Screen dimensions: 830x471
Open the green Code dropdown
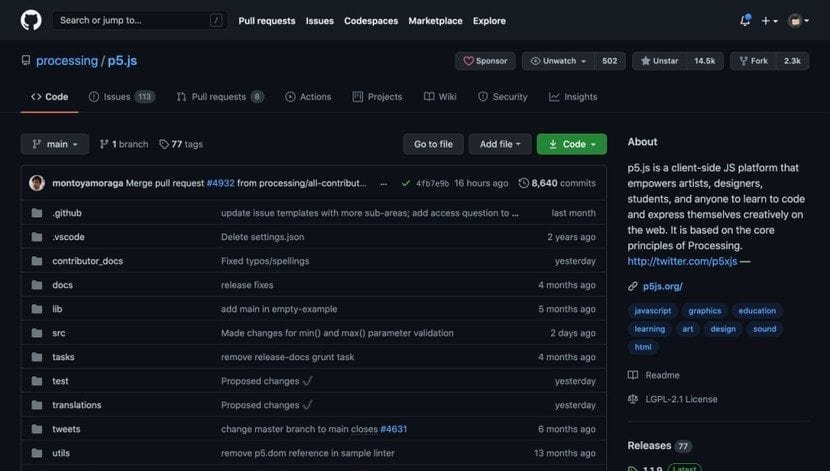click(x=571, y=144)
